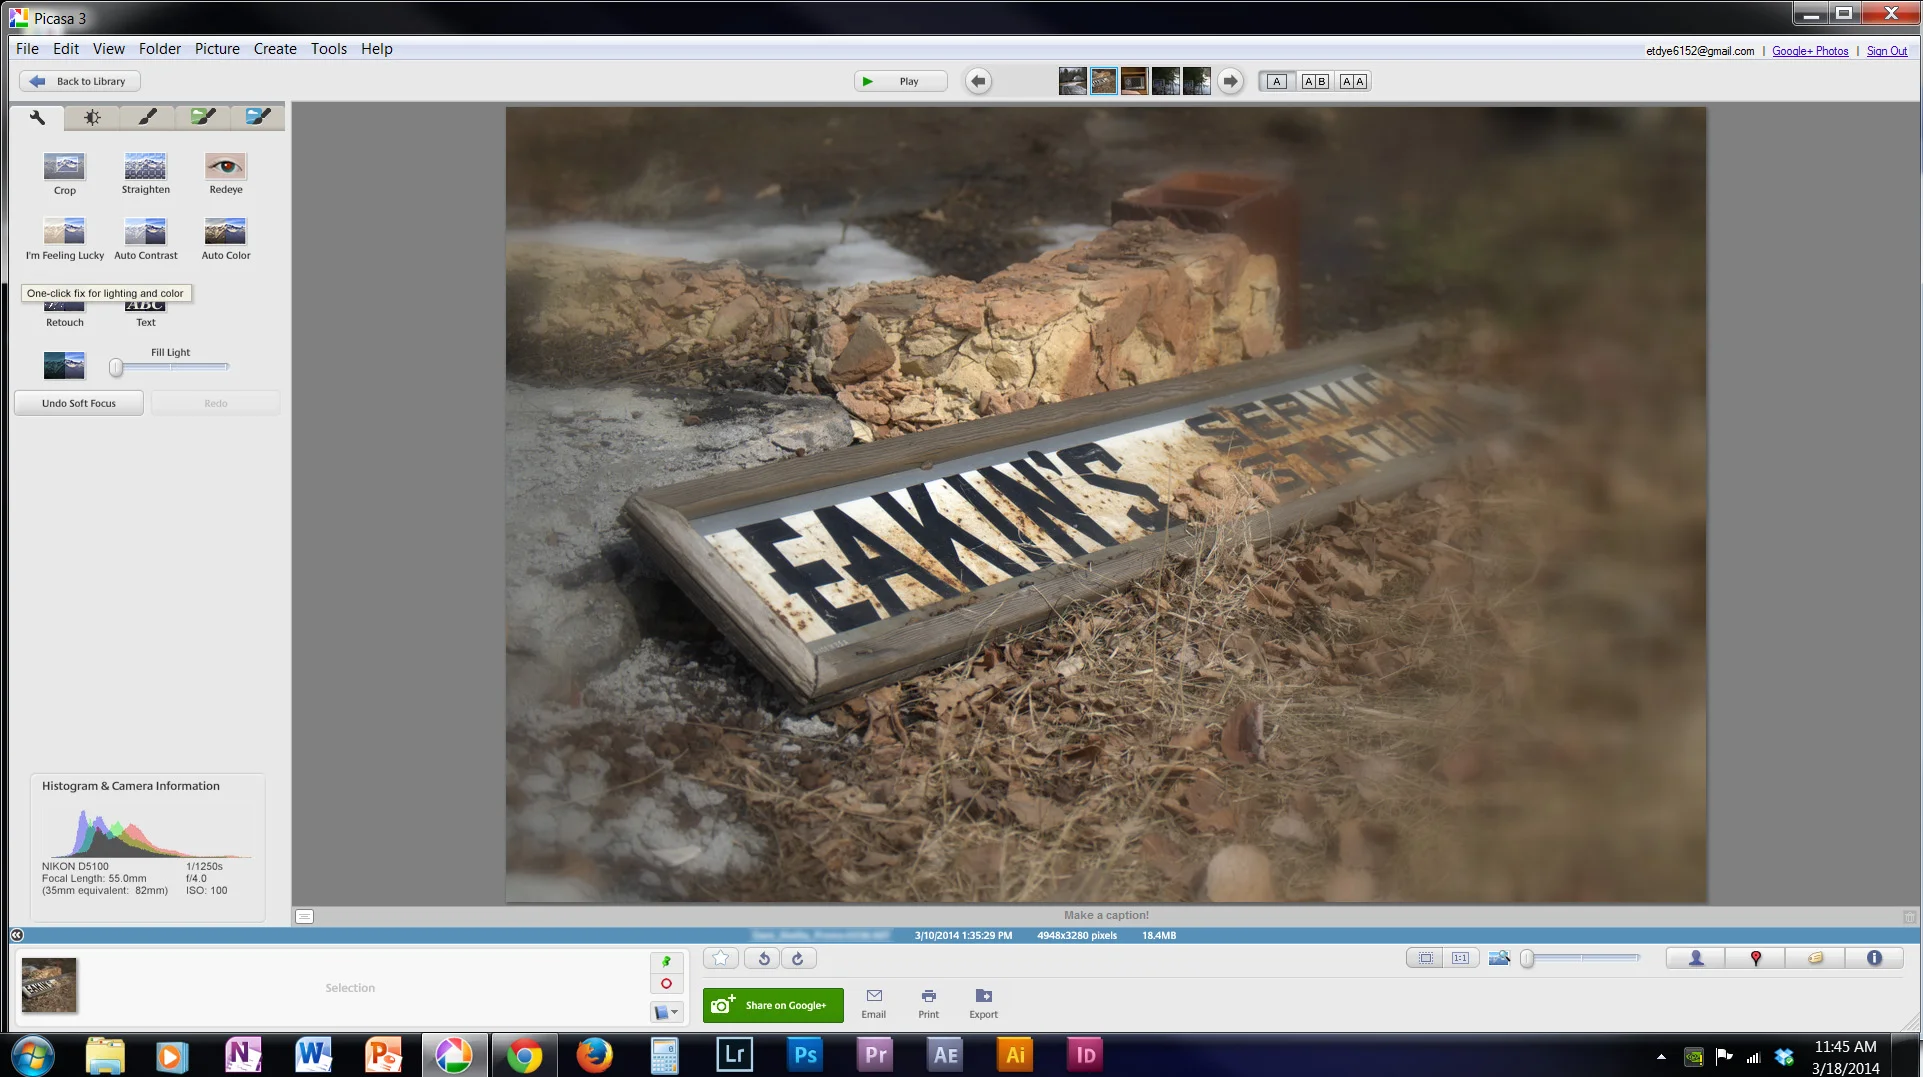Open Lightroom from taskbar
The image size is (1923, 1077).
click(734, 1054)
